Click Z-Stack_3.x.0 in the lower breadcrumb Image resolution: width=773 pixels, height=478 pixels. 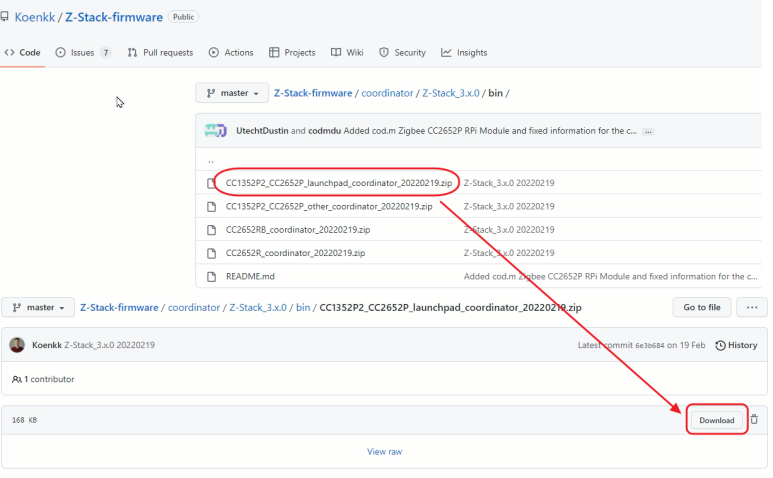[x=258, y=307]
